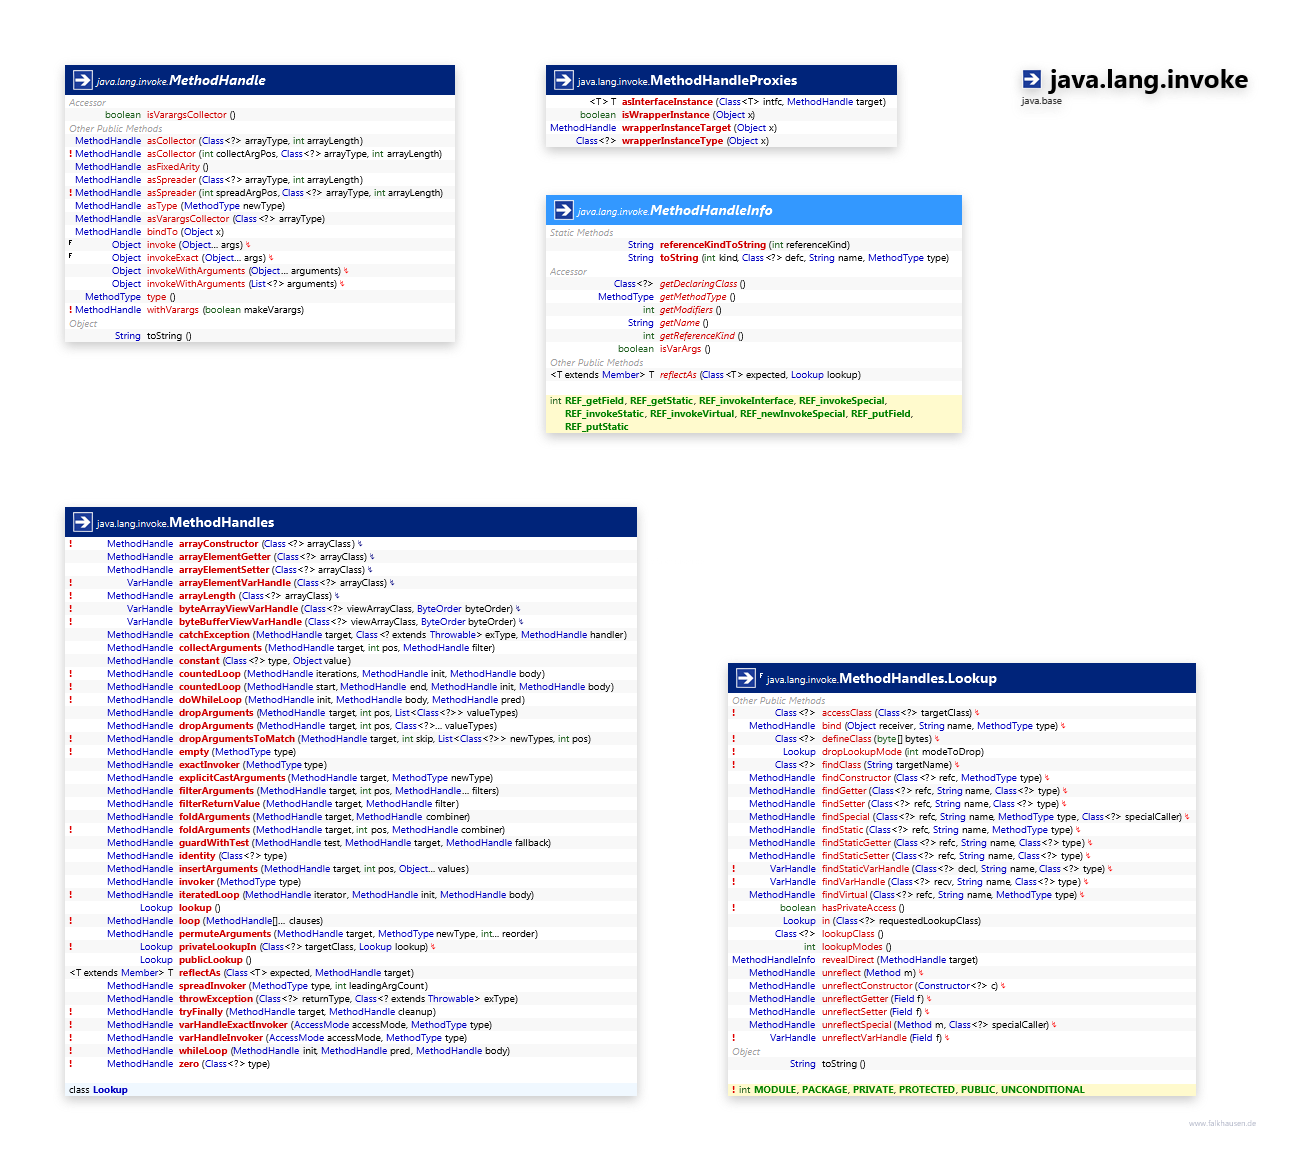Image resolution: width=1313 pixels, height=1169 pixels.
Task: Click the arrow icon beside MethodHandleProxies header
Action: (x=564, y=80)
